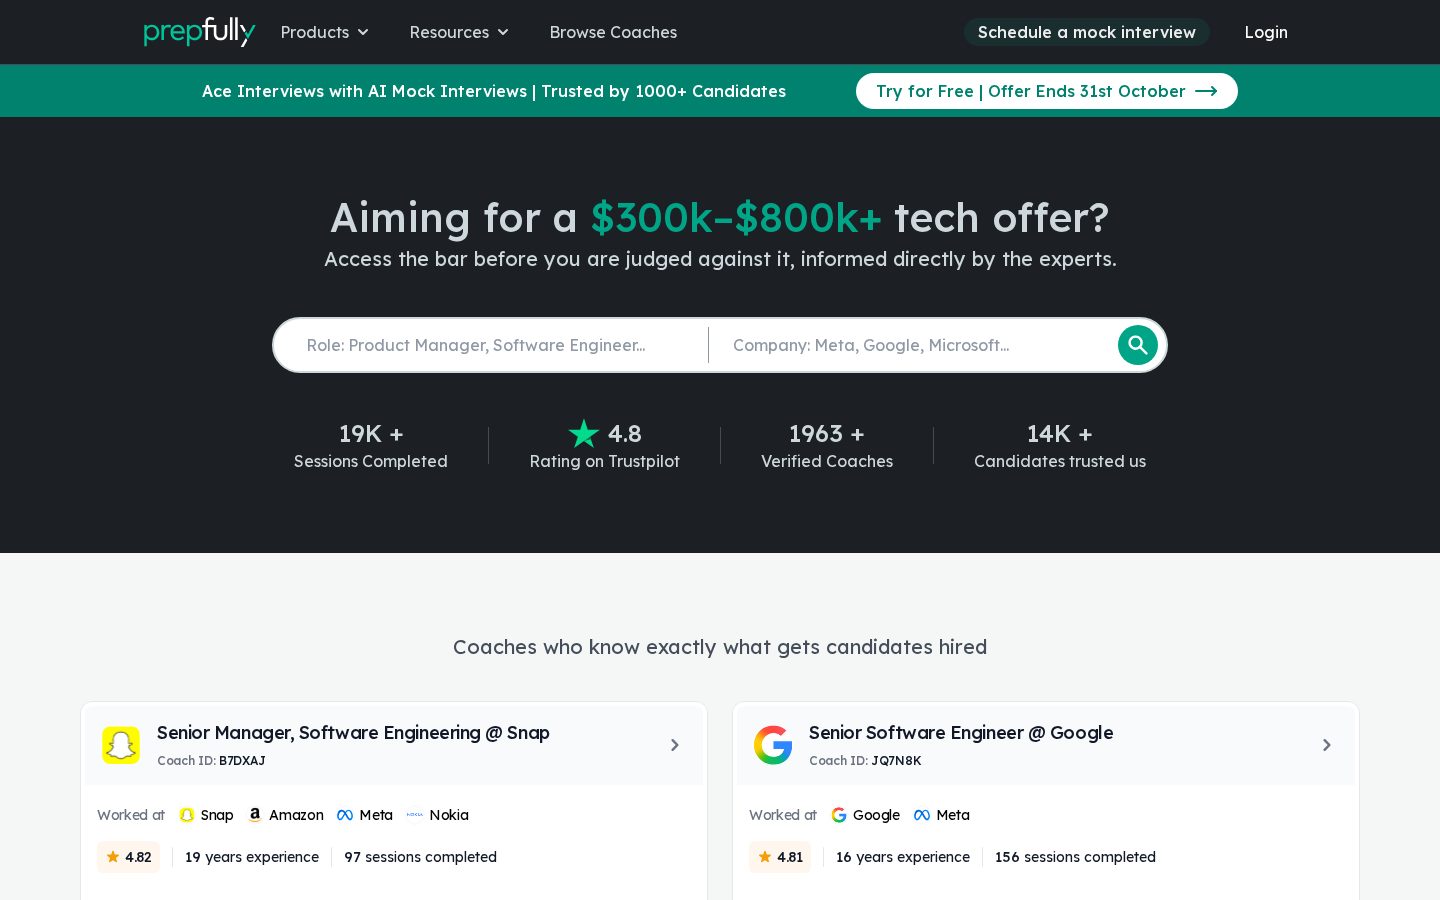Click the large Google logo in coach card
Screen dimensions: 1440x900
pos(773,745)
